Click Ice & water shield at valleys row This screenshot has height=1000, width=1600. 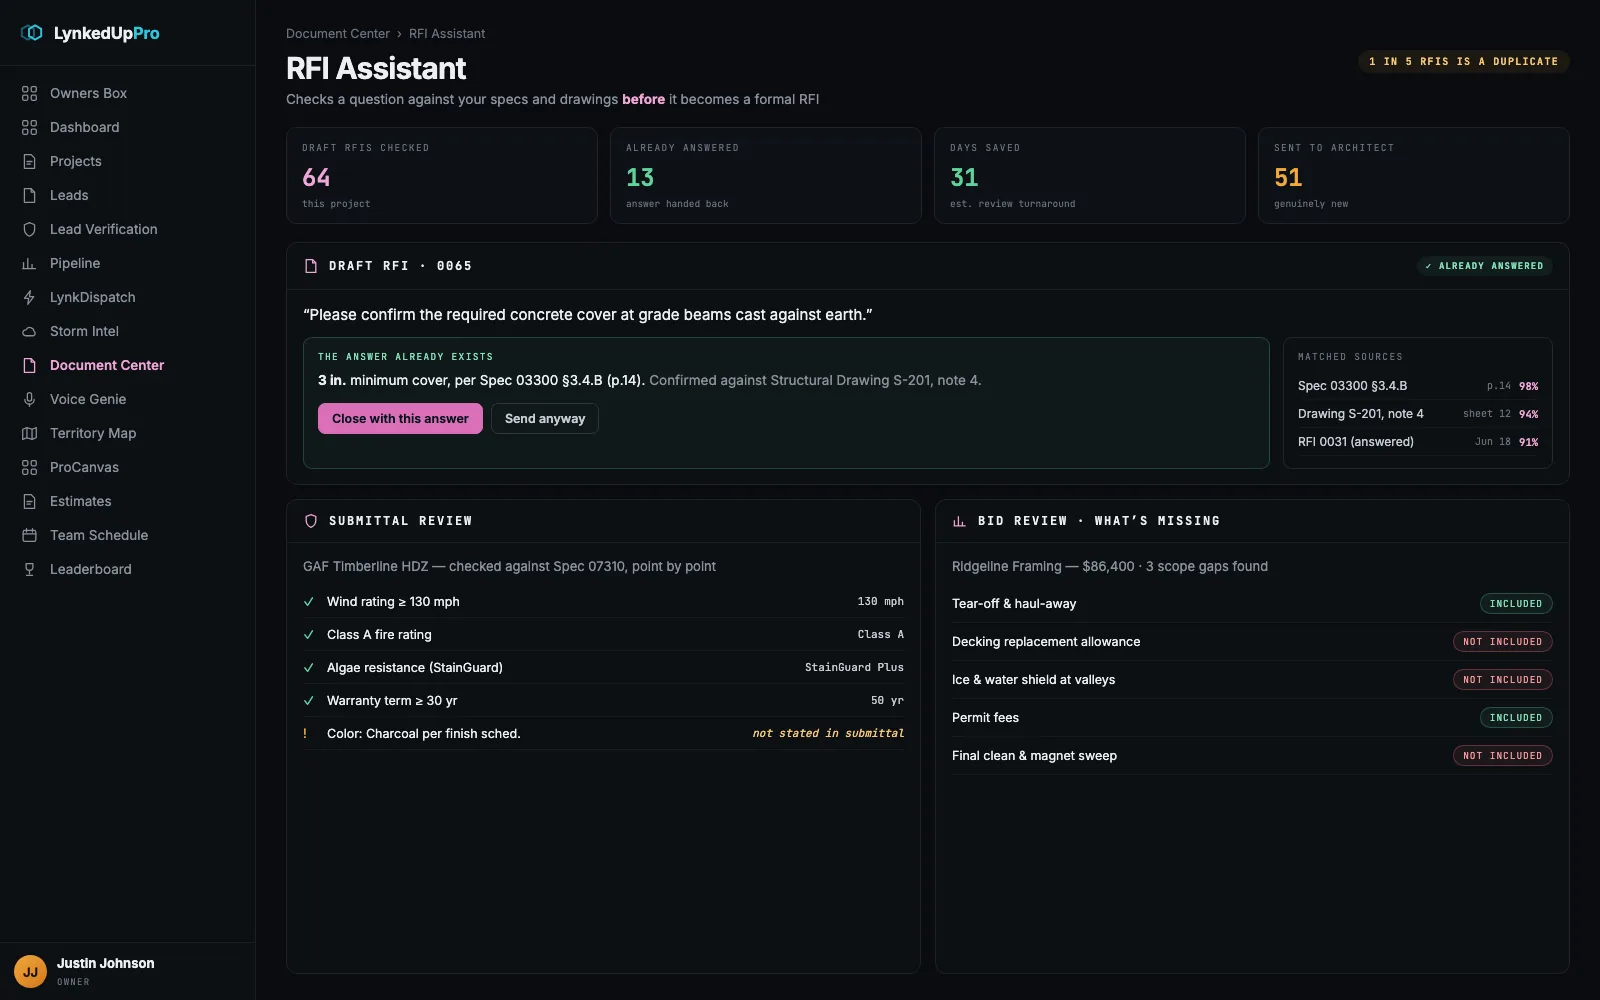pyautogui.click(x=1252, y=680)
